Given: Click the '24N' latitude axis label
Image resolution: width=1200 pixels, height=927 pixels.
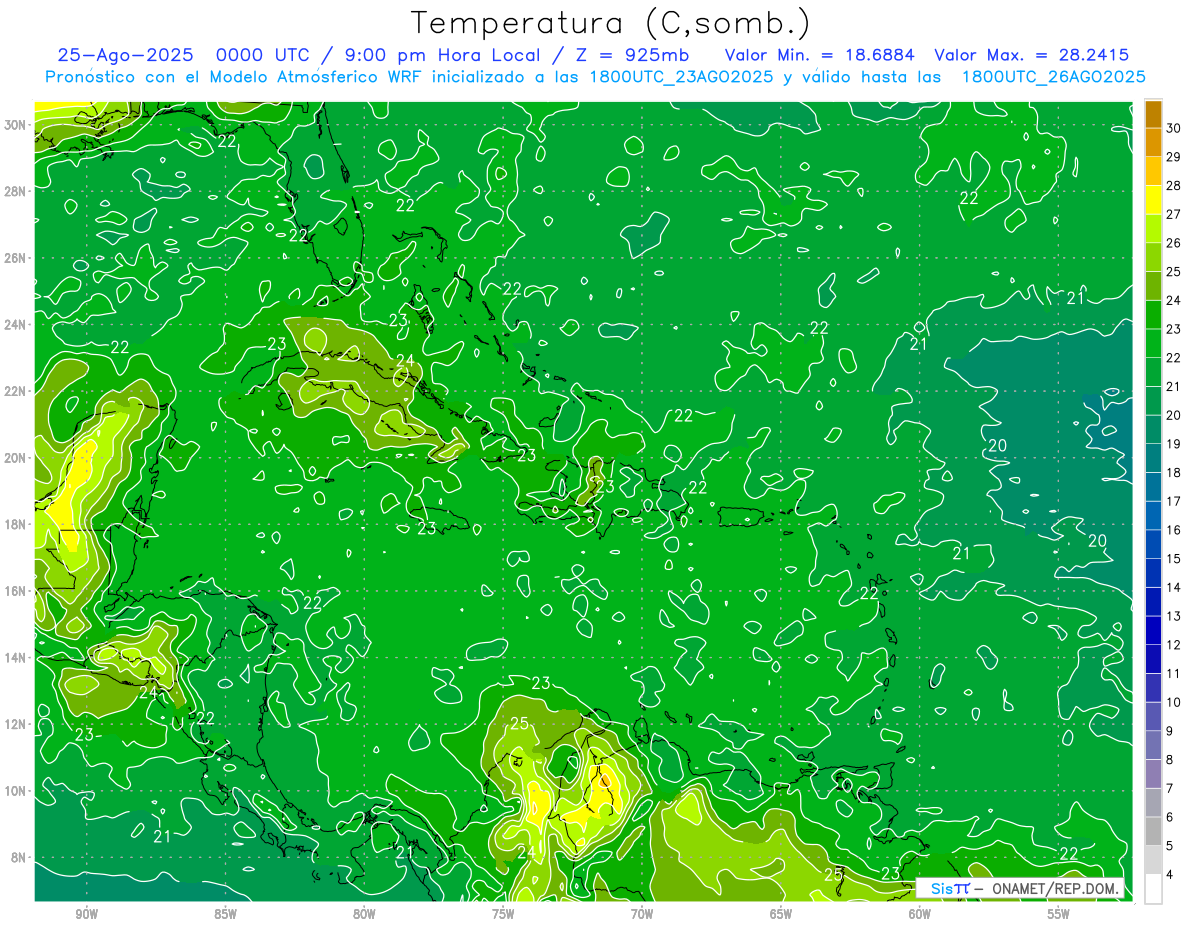Looking at the screenshot, I should [15, 325].
